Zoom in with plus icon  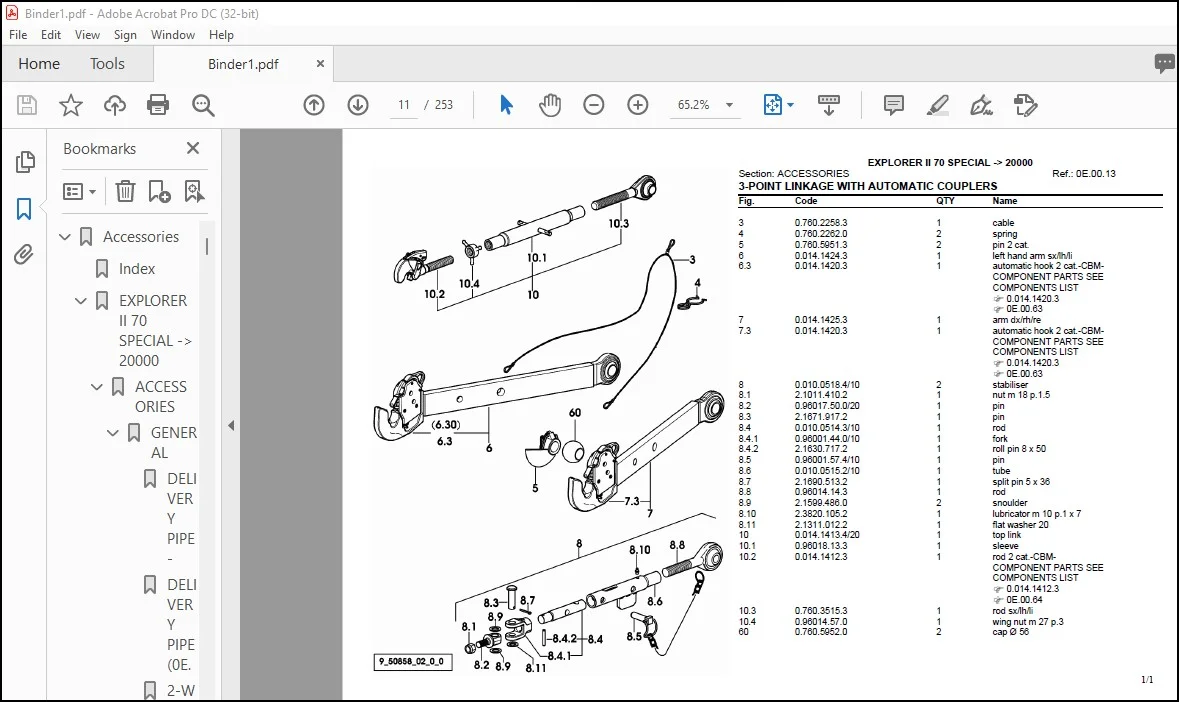click(x=638, y=105)
